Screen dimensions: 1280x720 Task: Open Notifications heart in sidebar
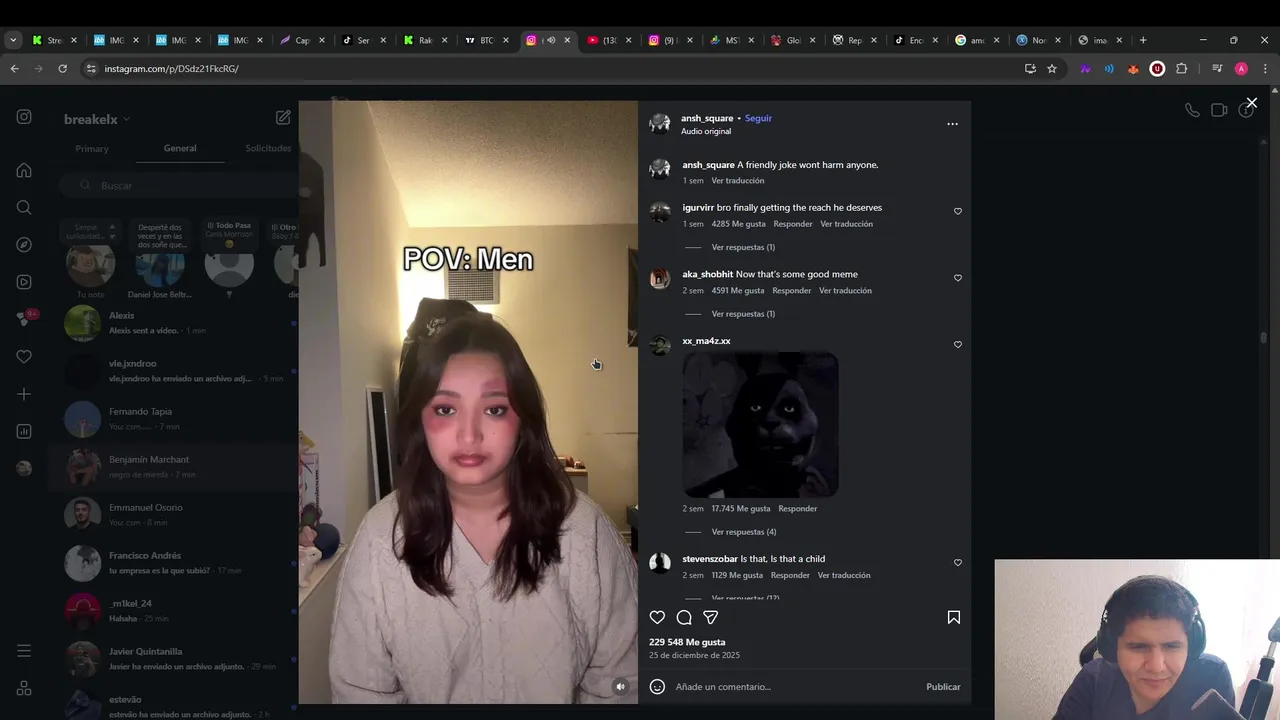24,357
